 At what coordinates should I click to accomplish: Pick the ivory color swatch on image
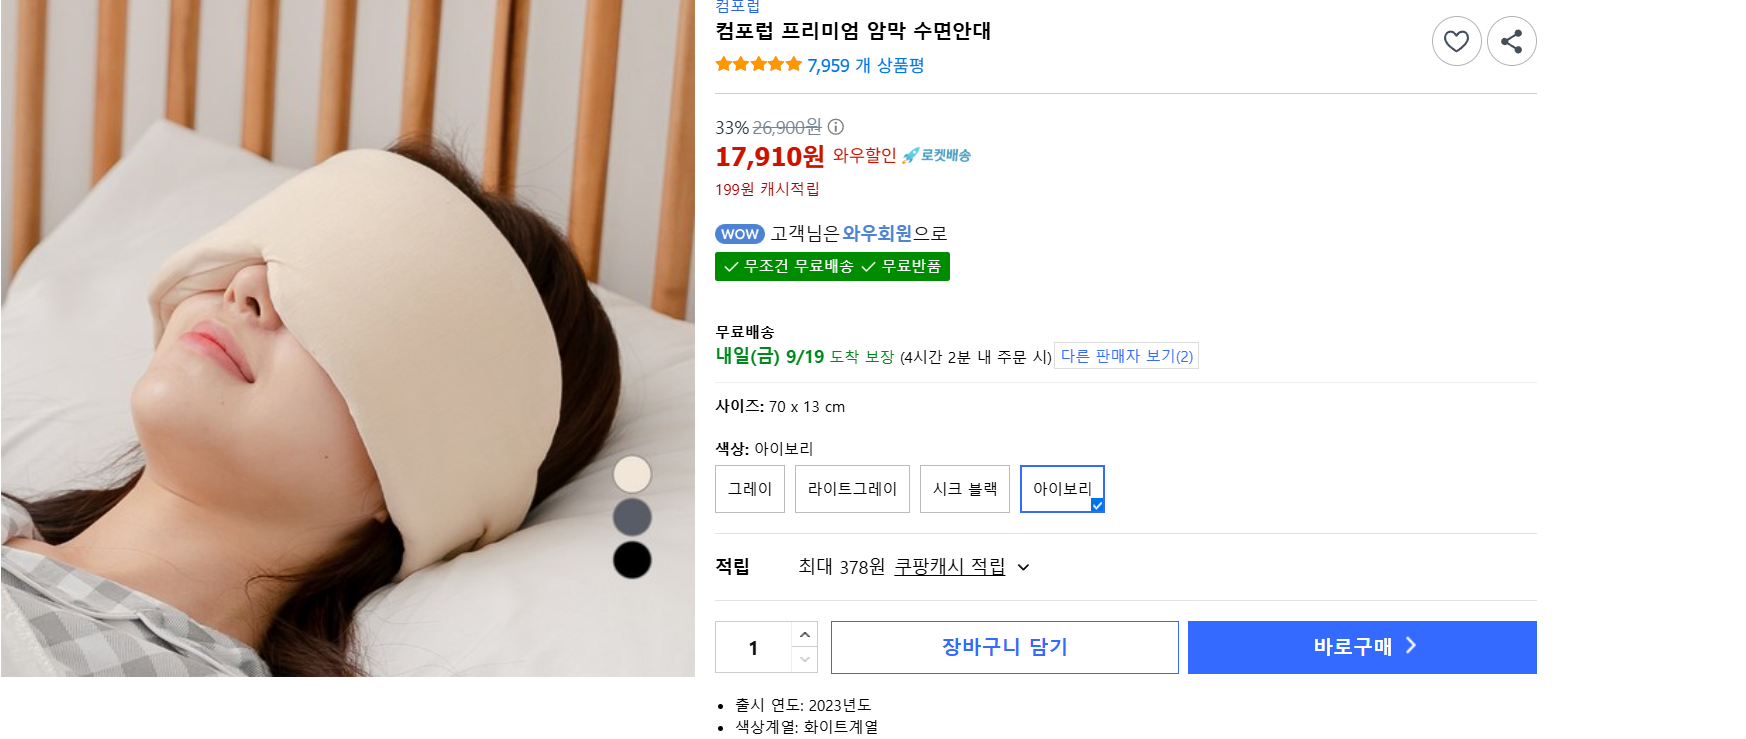pyautogui.click(x=632, y=474)
